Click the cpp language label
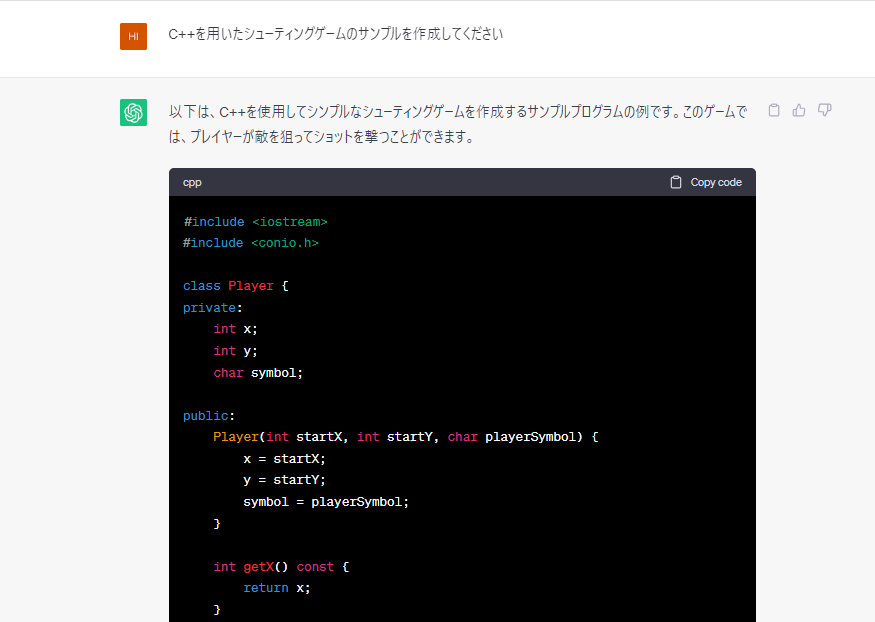 192,182
